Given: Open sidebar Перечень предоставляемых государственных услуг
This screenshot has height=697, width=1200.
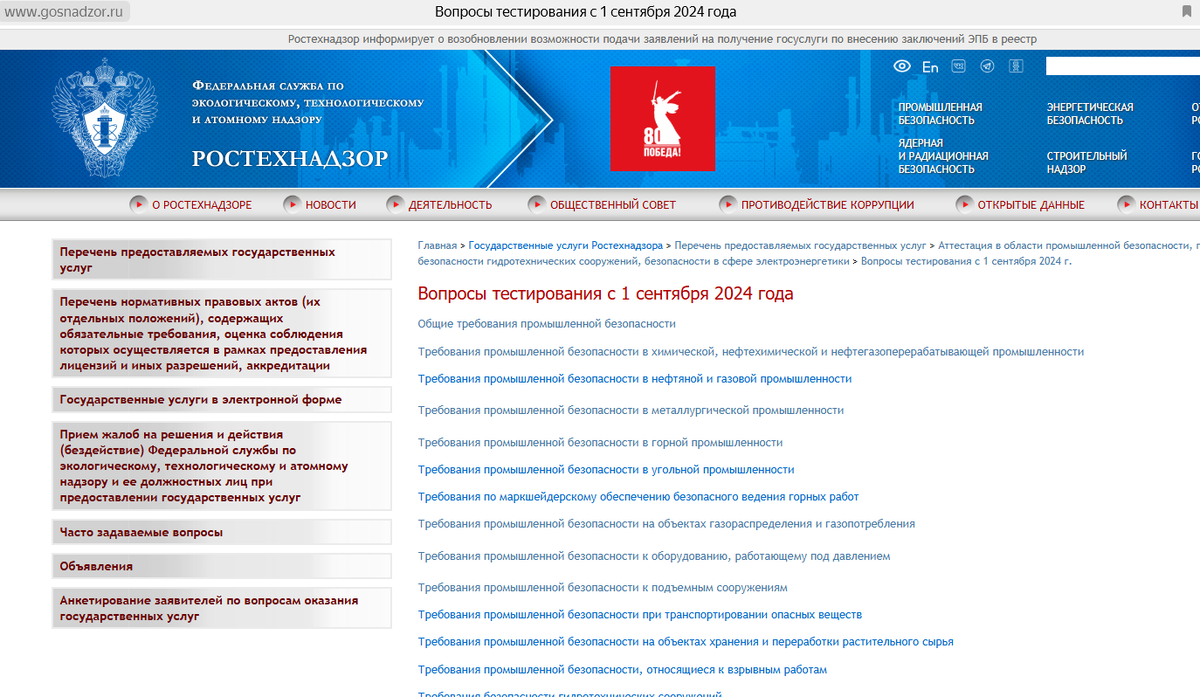Looking at the screenshot, I should click(222, 260).
